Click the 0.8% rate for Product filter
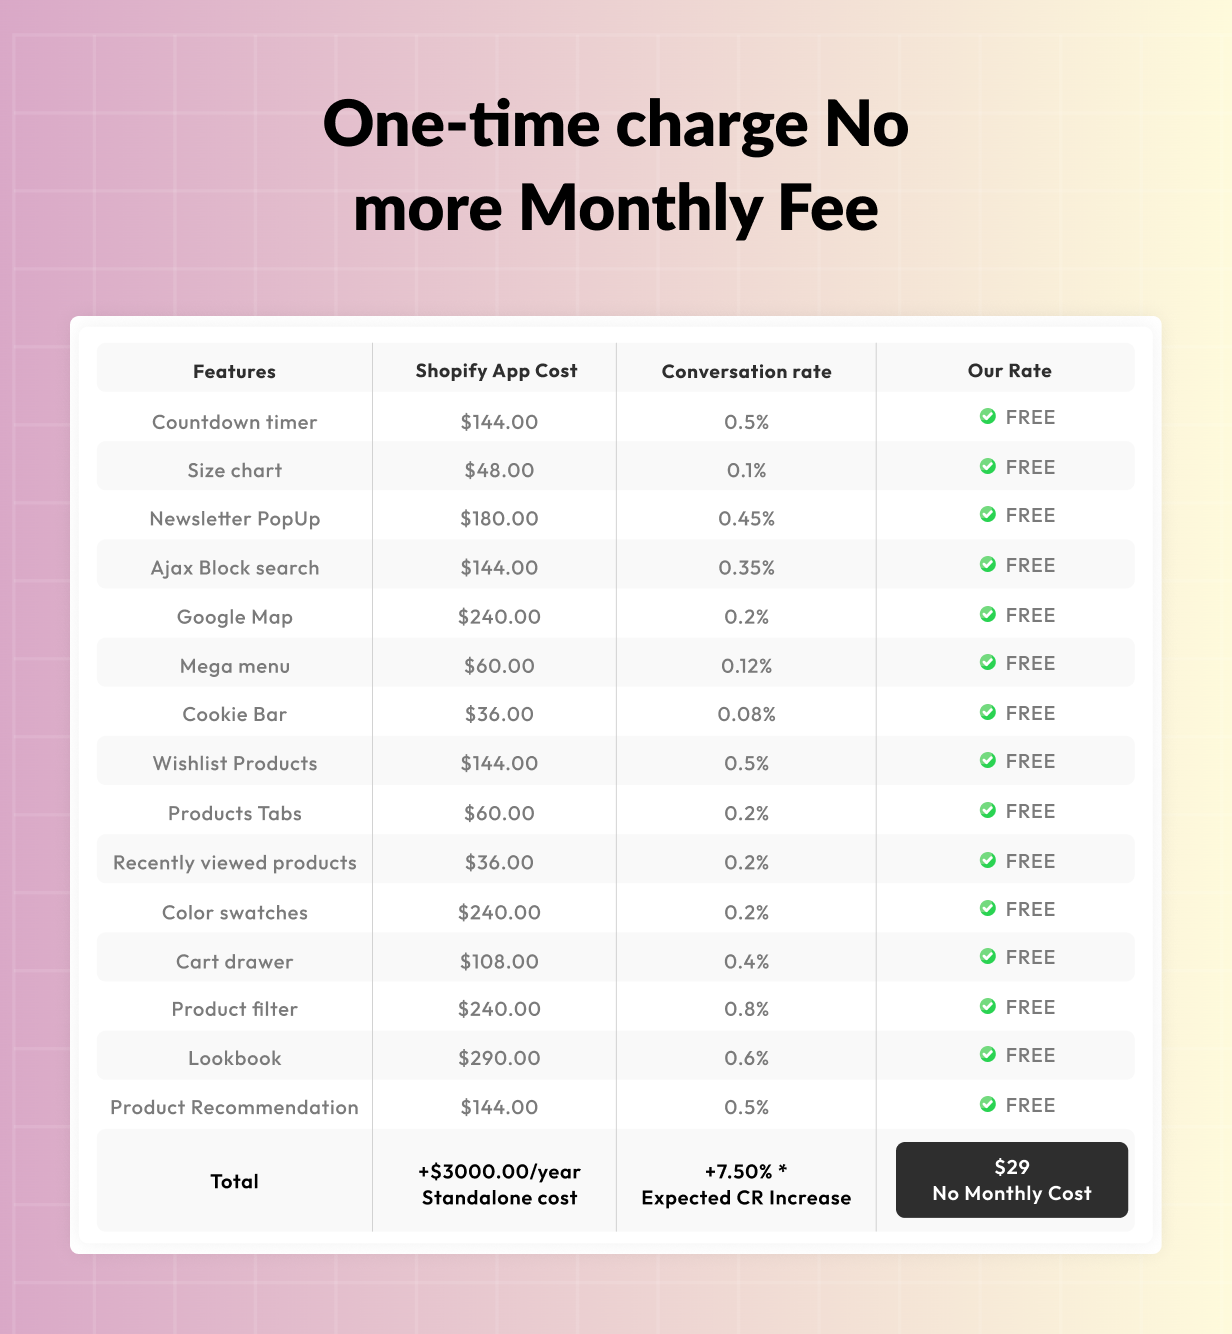Image resolution: width=1232 pixels, height=1334 pixels. 746,1009
